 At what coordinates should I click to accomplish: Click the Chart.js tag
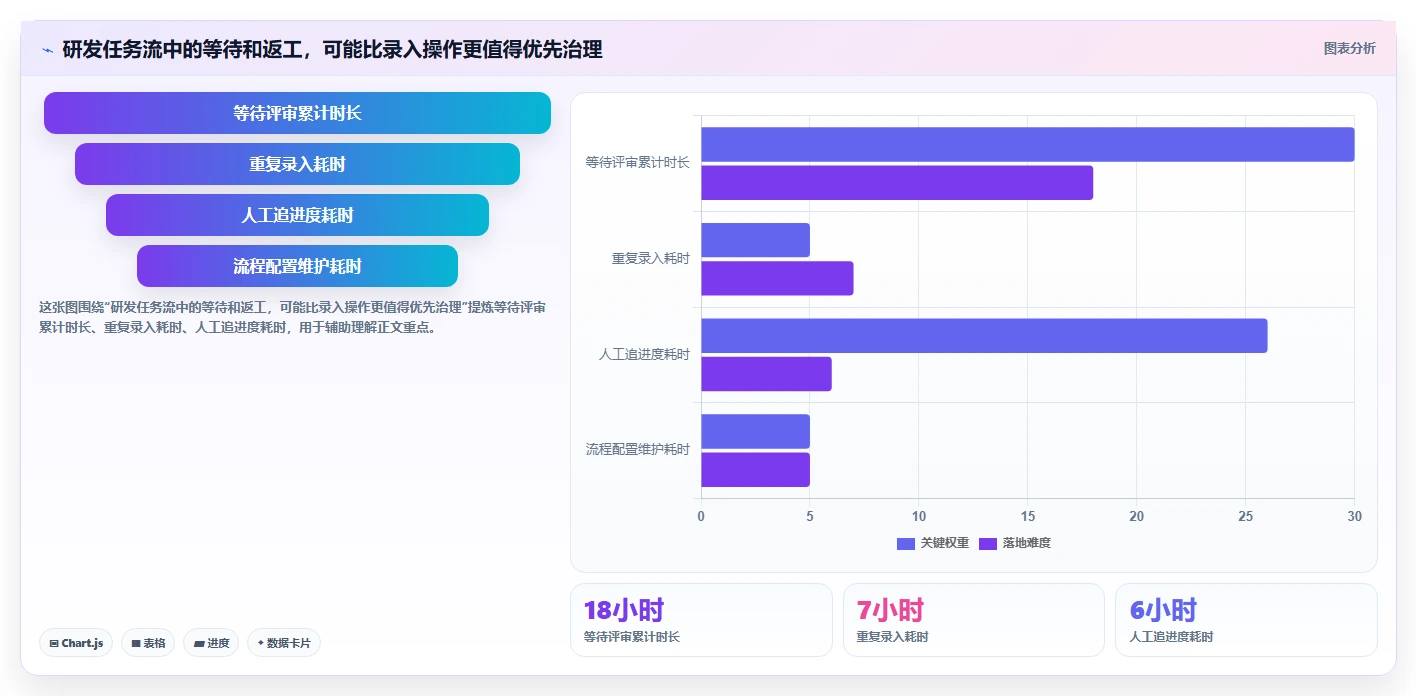click(x=76, y=643)
